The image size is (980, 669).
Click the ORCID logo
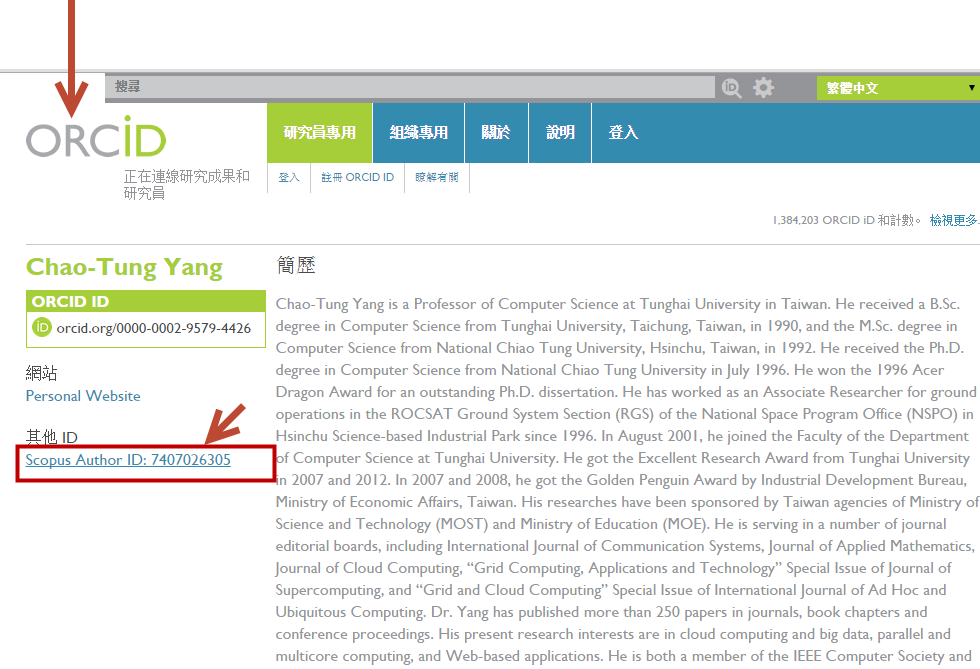(x=96, y=137)
